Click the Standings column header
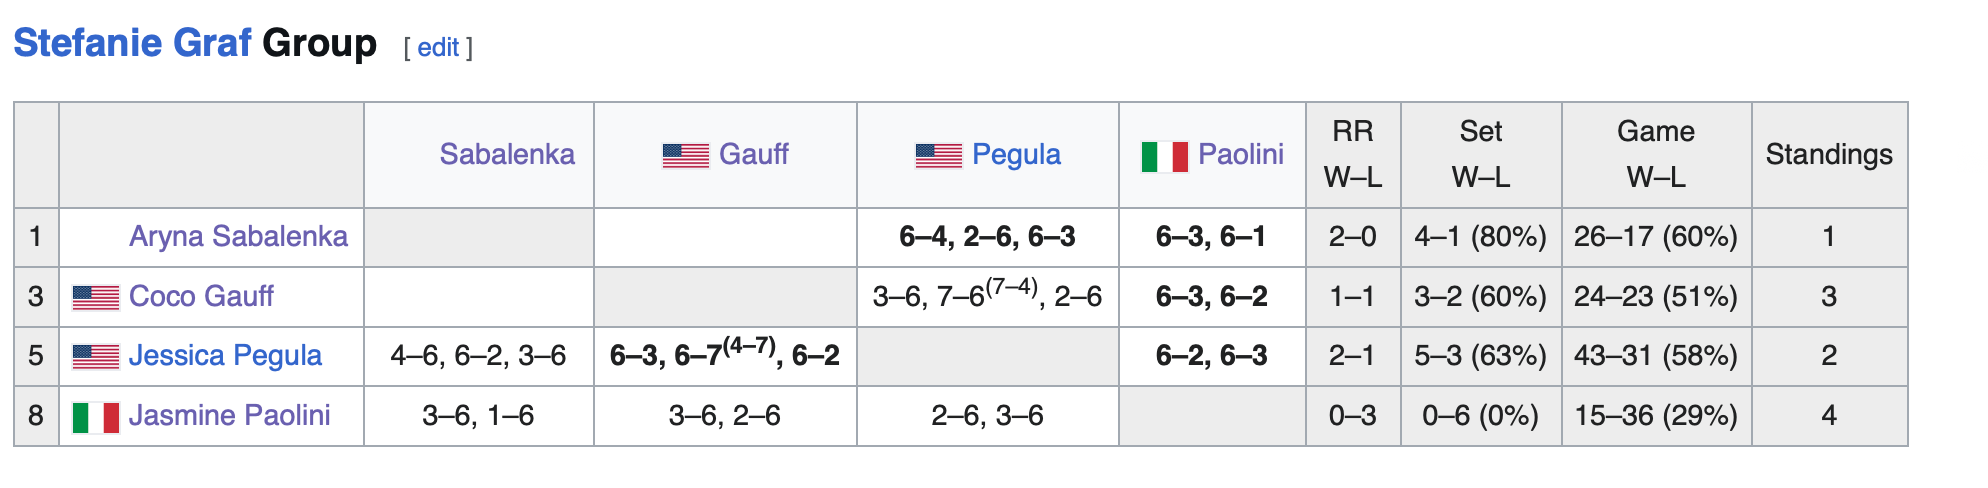The width and height of the screenshot is (1988, 488). point(1828,154)
